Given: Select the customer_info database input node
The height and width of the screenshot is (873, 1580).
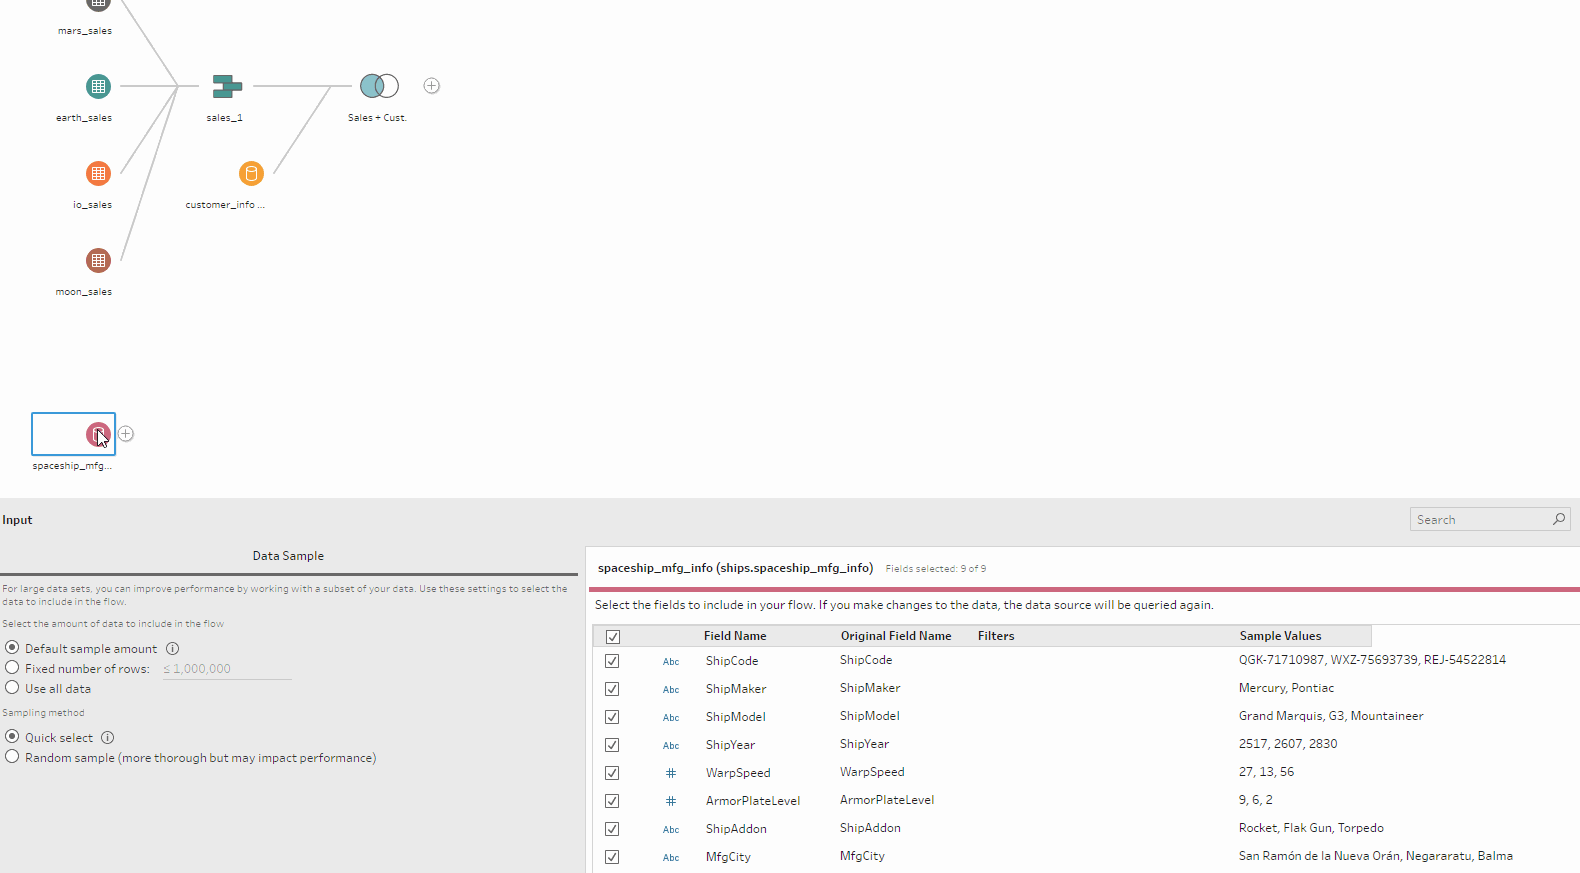Looking at the screenshot, I should pyautogui.click(x=251, y=173).
